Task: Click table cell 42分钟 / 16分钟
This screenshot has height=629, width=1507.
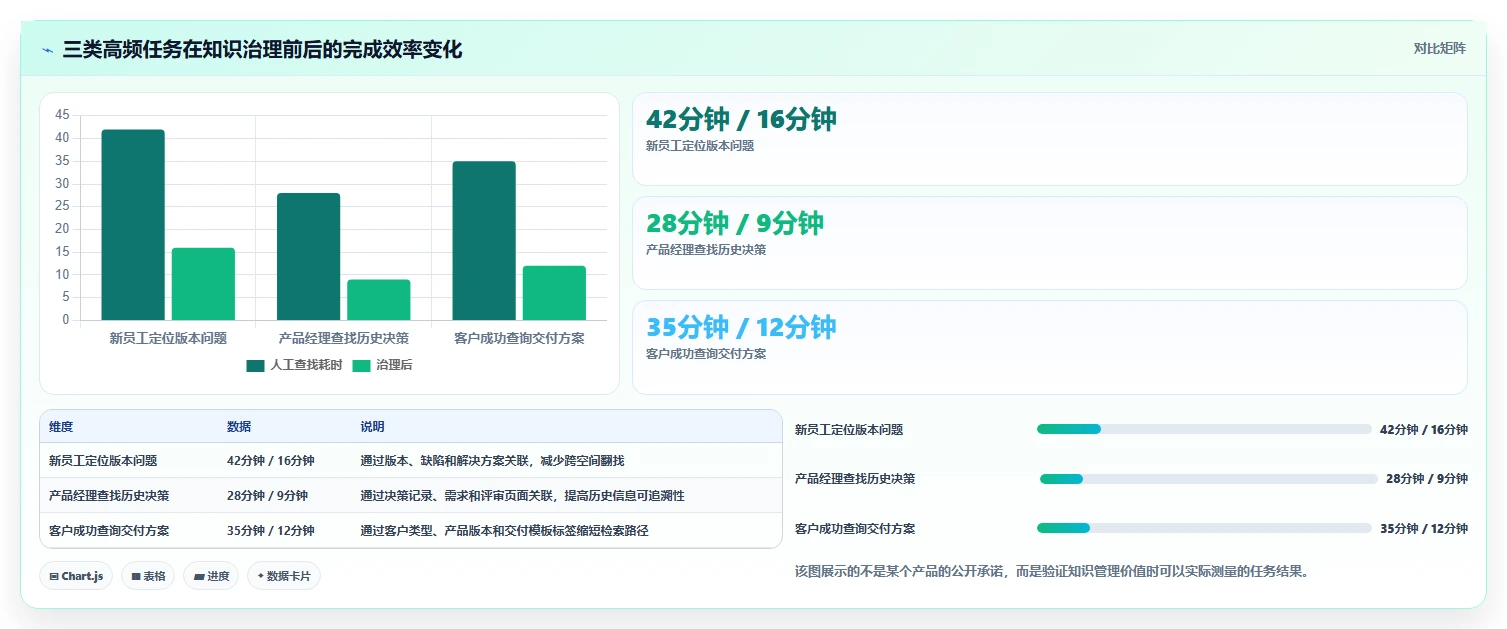Action: click(271, 461)
